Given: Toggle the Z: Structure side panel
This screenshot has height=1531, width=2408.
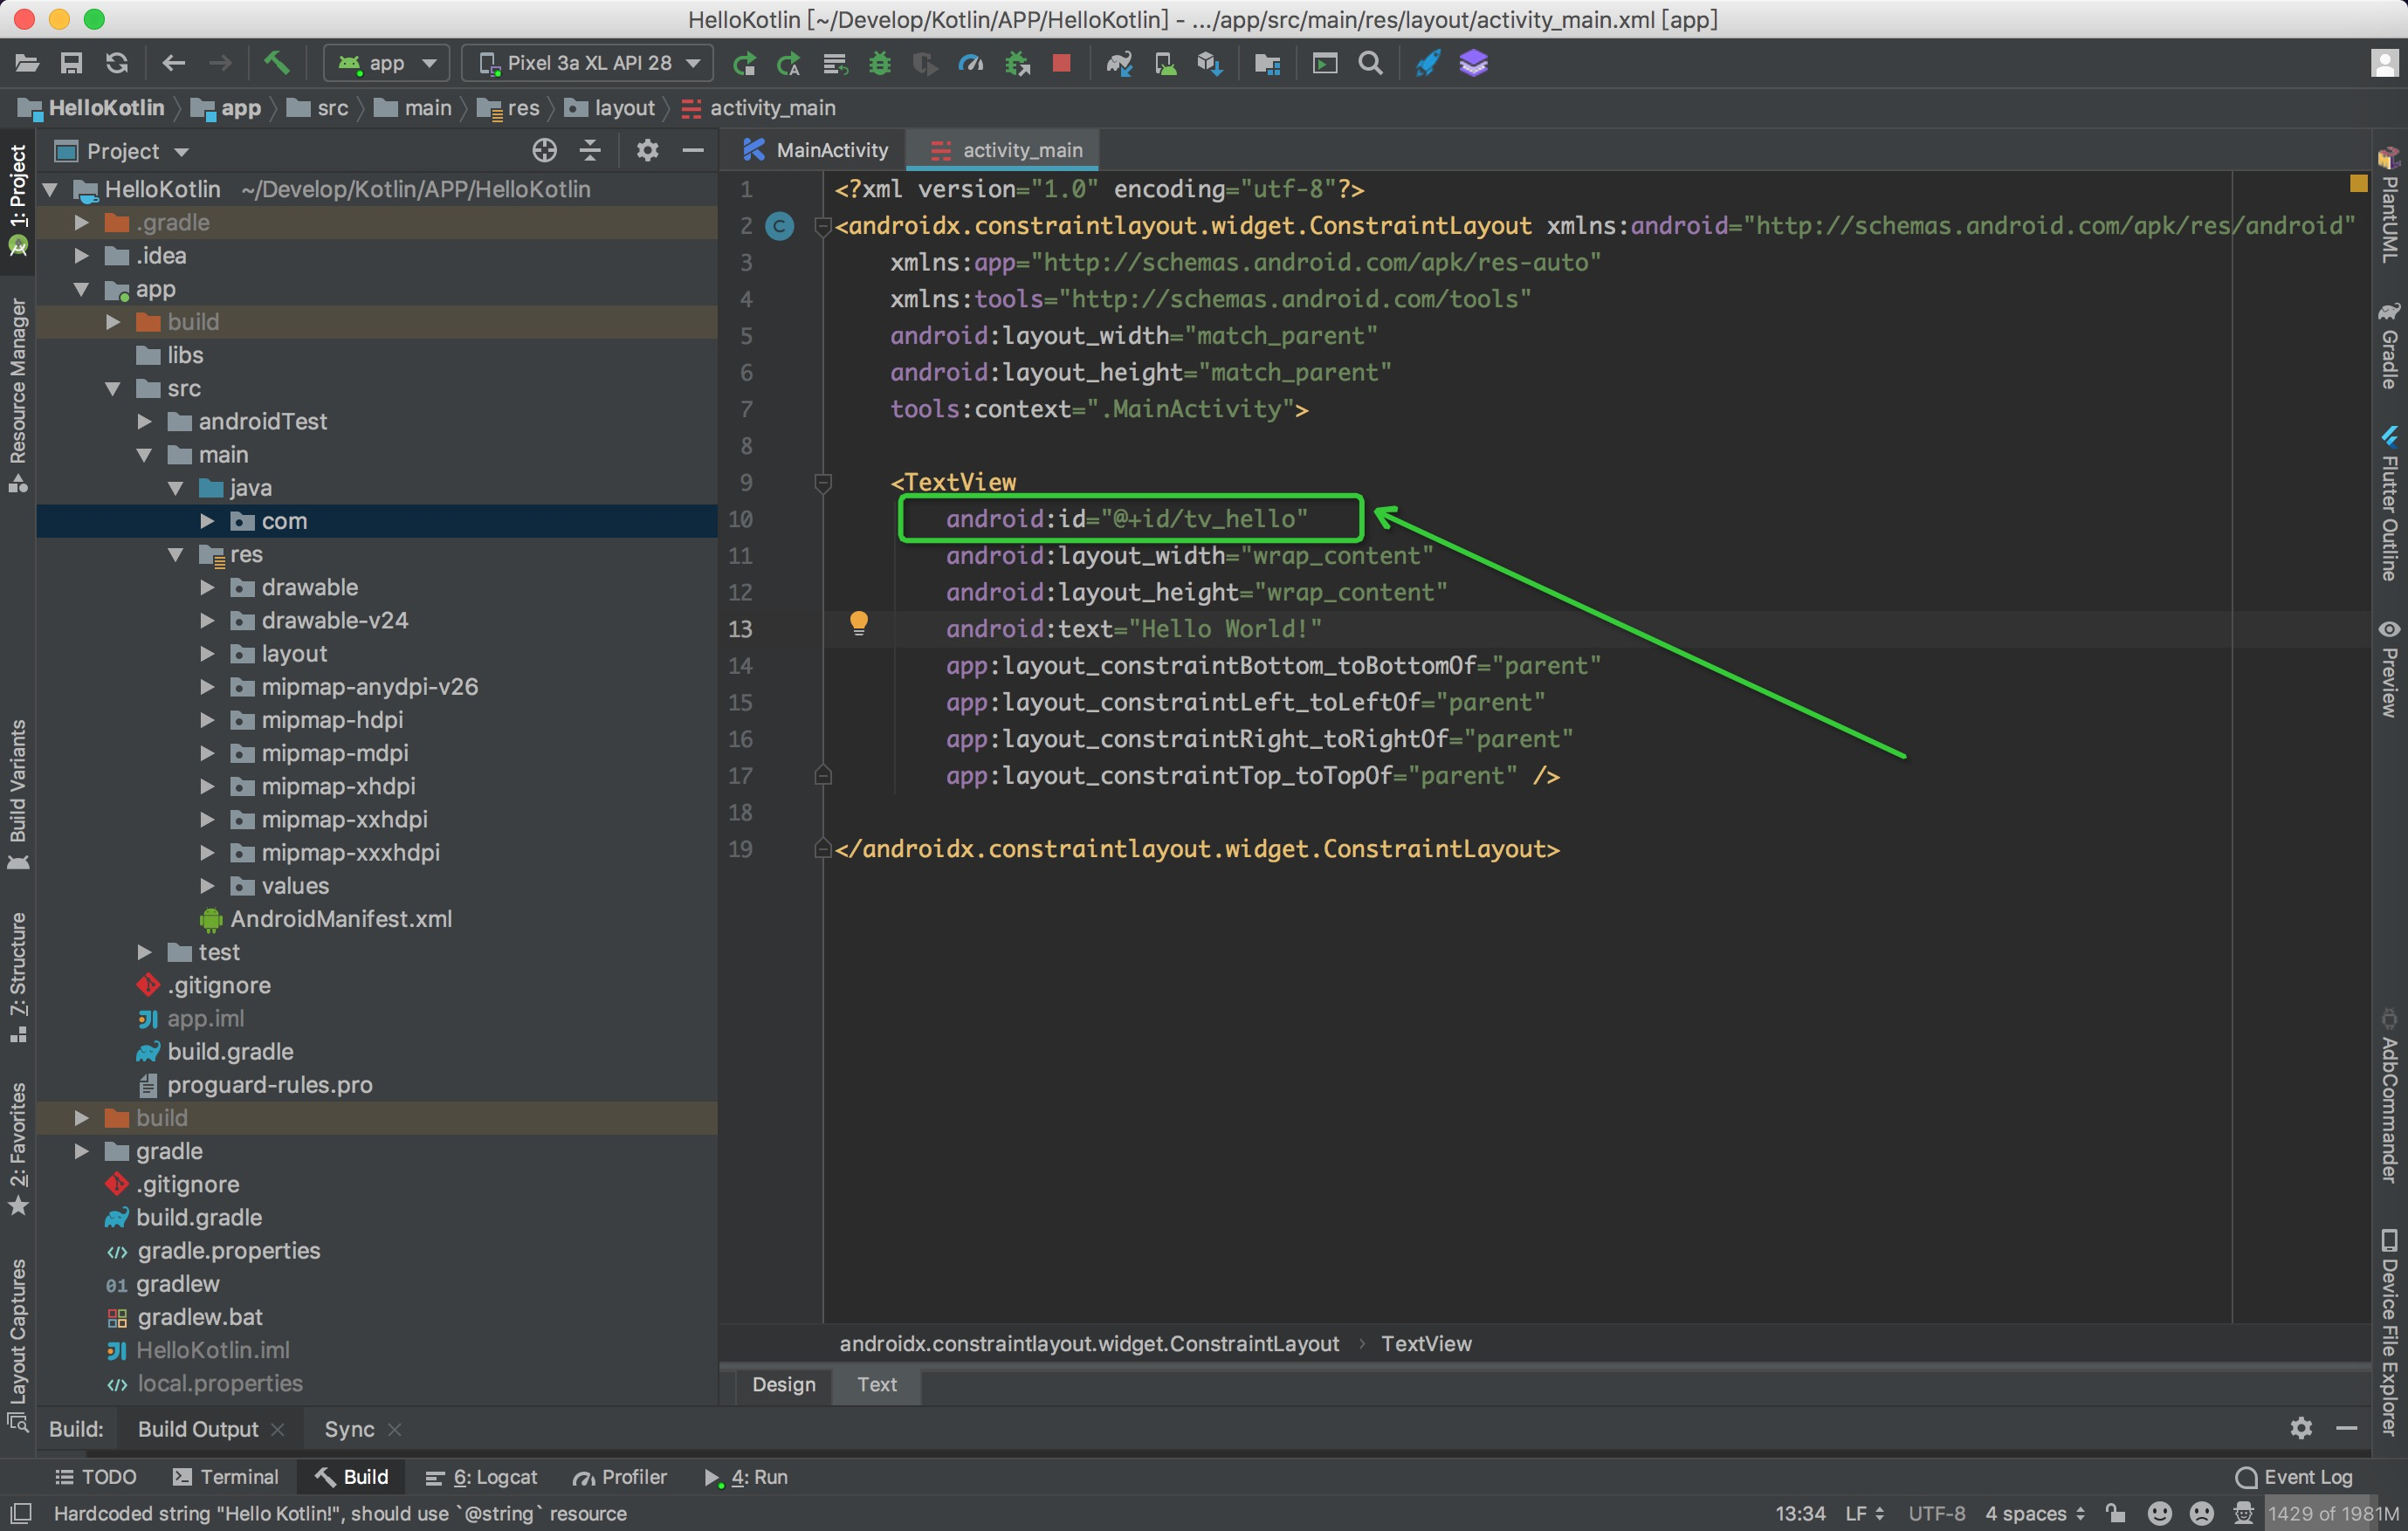Looking at the screenshot, I should pyautogui.click(x=18, y=977).
